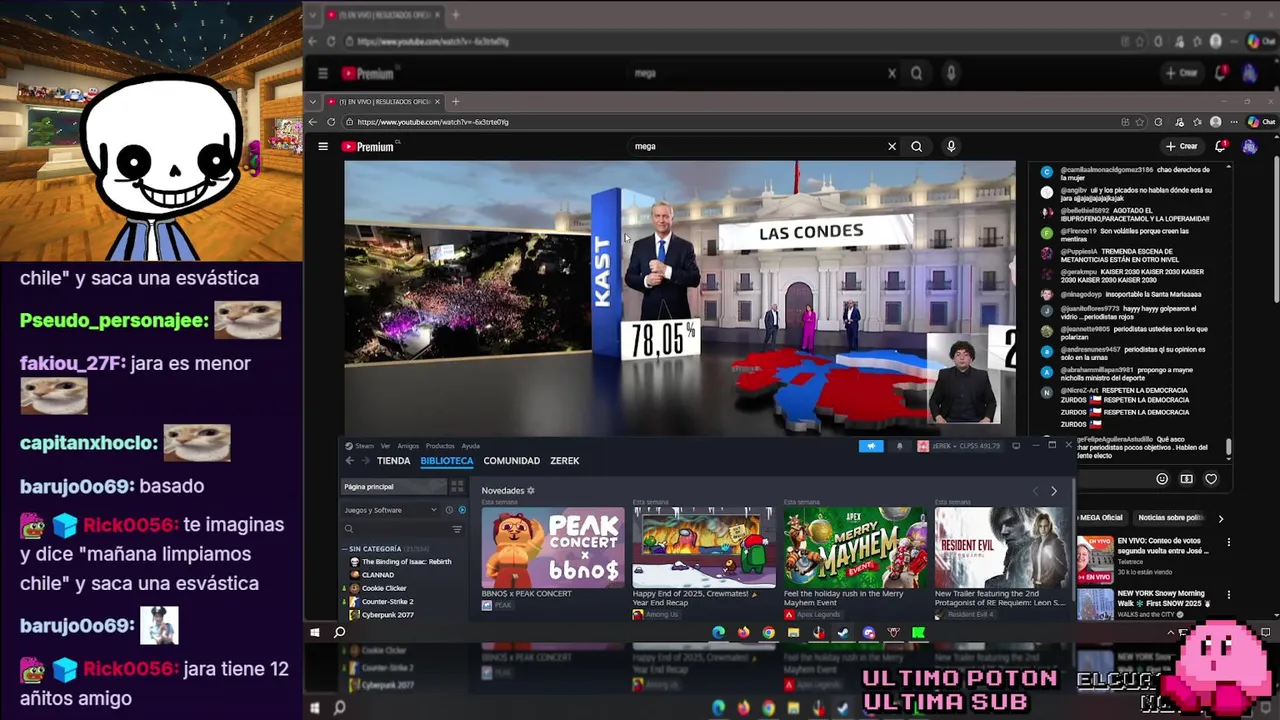Open Super Chat dollar icon in chat

[x=1186, y=479]
